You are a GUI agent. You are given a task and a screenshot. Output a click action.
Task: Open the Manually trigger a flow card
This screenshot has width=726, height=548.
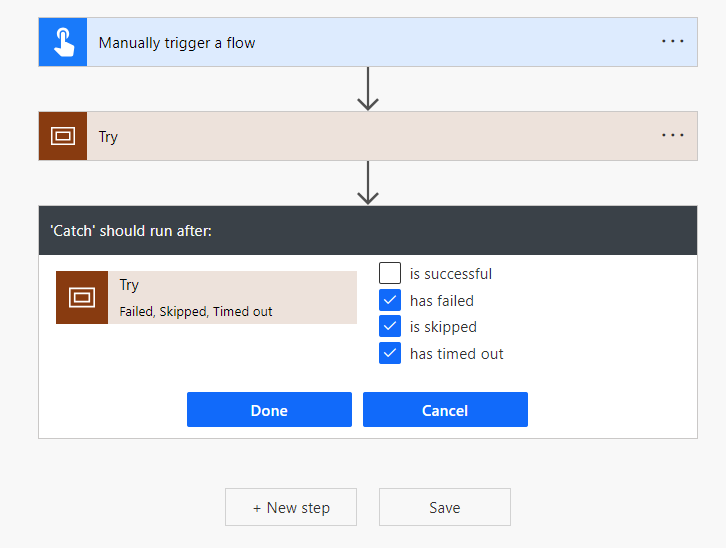tap(368, 42)
